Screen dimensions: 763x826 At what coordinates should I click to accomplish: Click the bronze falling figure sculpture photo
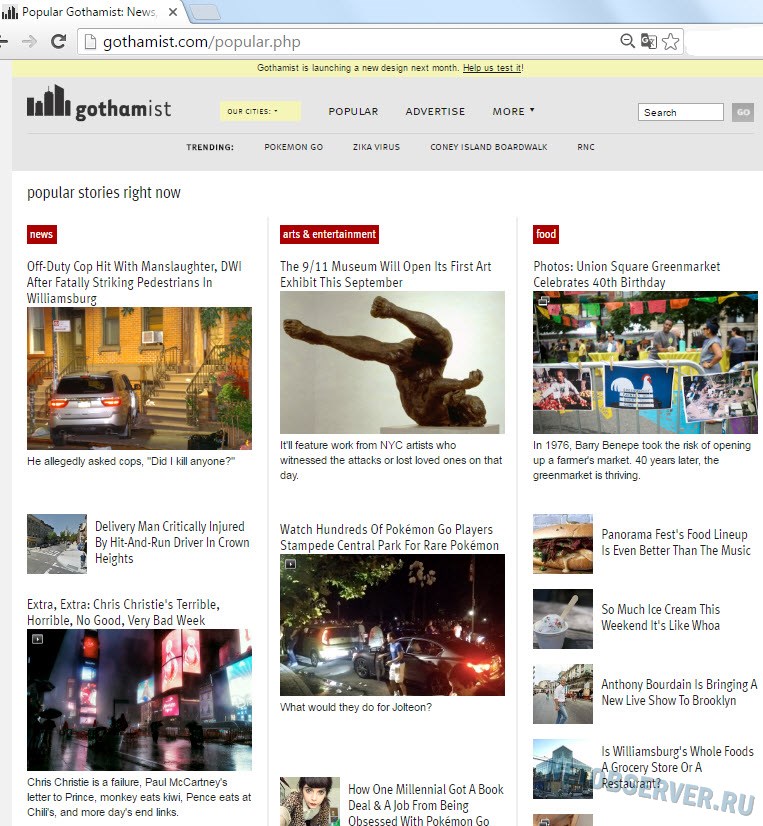392,362
